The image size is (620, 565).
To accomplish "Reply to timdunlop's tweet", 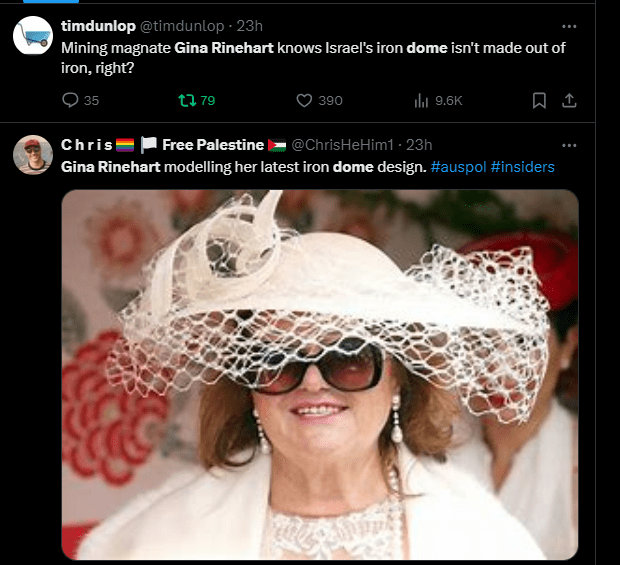I will [70, 100].
